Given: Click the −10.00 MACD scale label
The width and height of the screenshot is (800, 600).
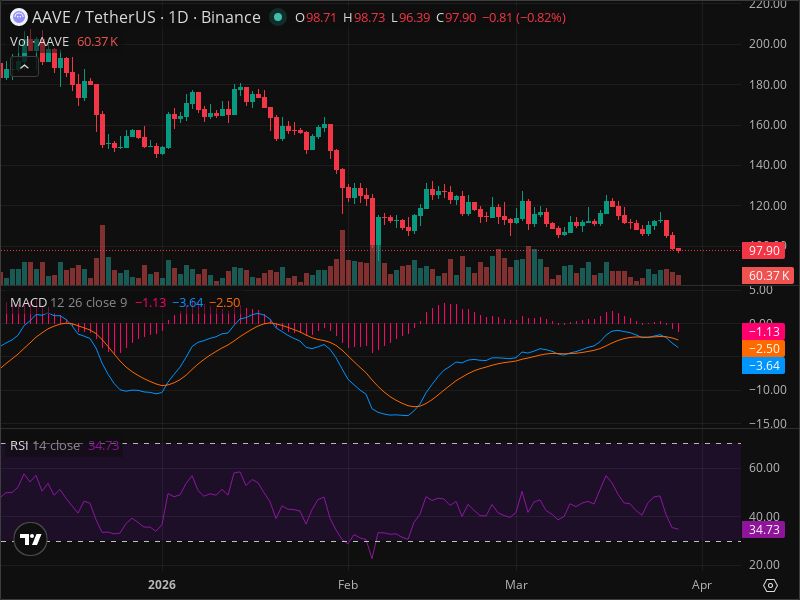Looking at the screenshot, I should tap(767, 390).
